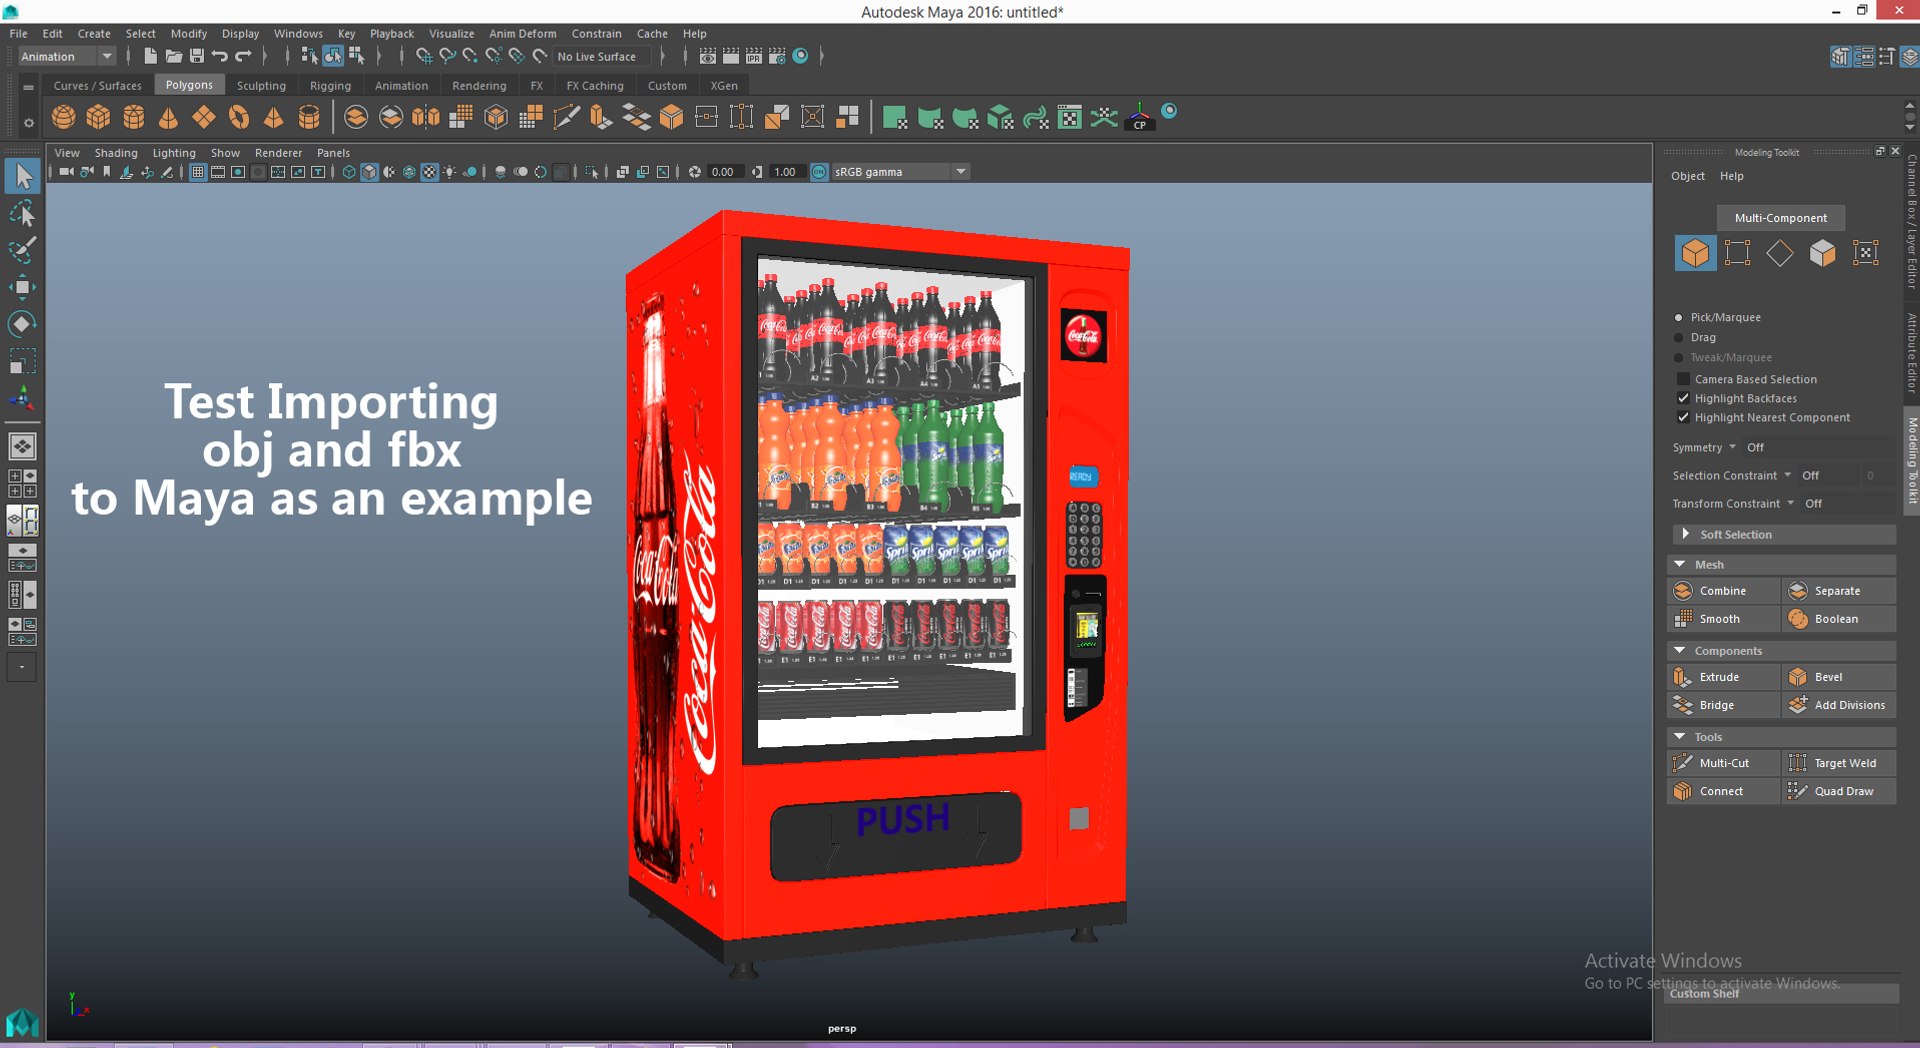Image resolution: width=1920 pixels, height=1048 pixels.
Task: Click the Redo arrow icon
Action: tap(243, 56)
